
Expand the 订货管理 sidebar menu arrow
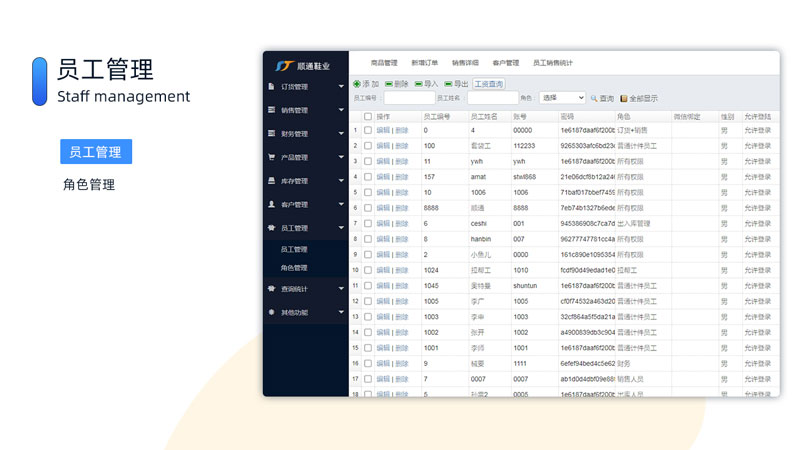[x=341, y=87]
